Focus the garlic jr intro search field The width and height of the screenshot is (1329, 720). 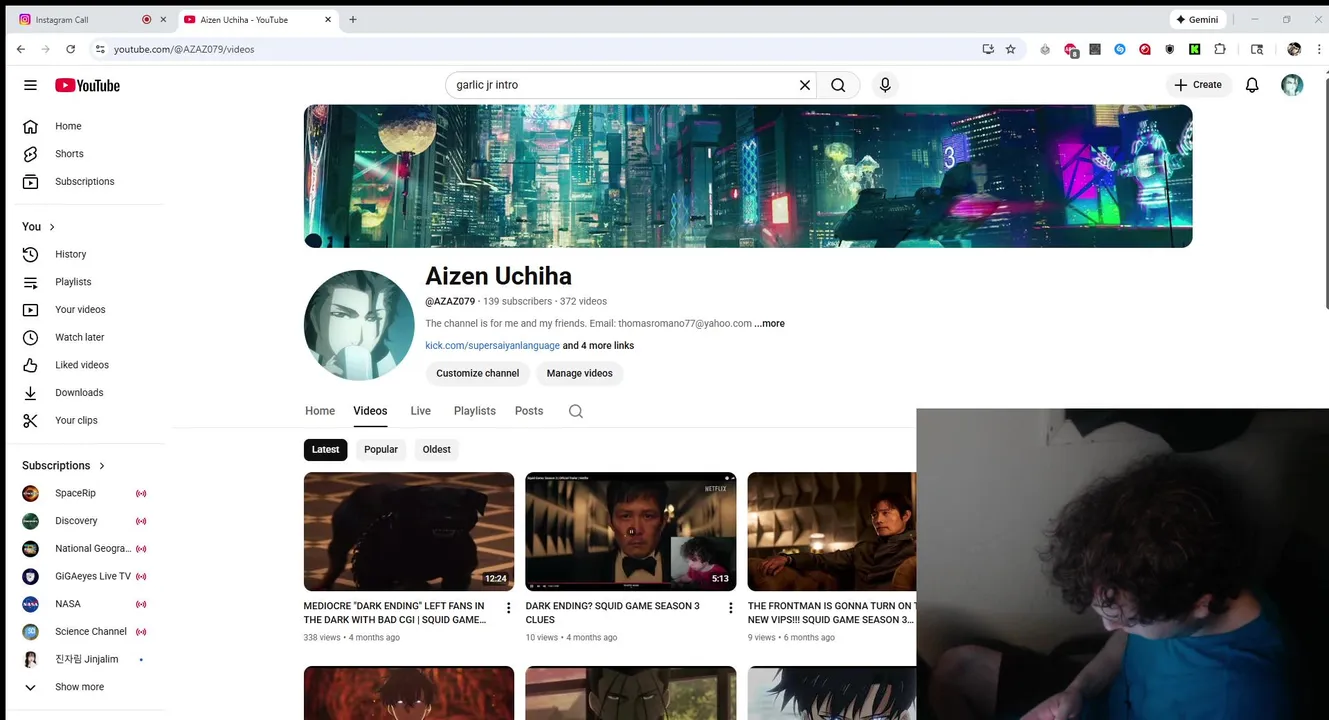(x=620, y=85)
